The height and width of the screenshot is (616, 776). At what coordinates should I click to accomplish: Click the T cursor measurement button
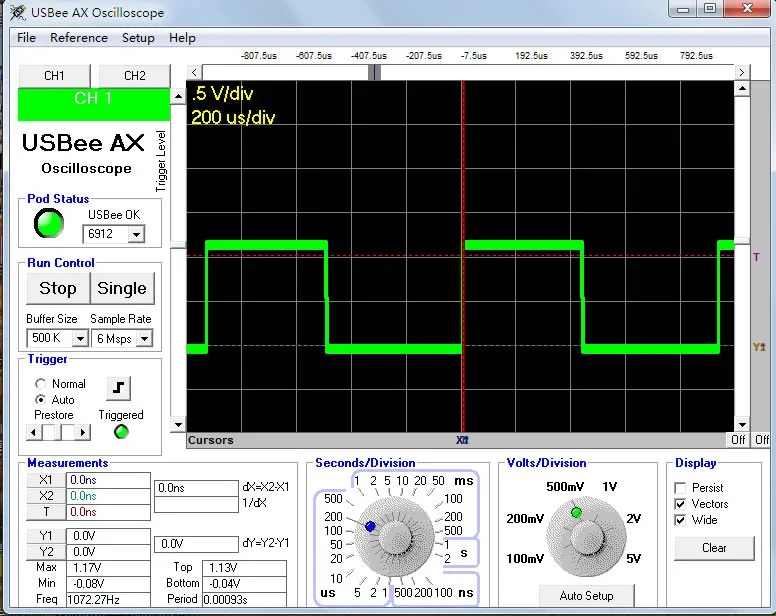(x=46, y=512)
